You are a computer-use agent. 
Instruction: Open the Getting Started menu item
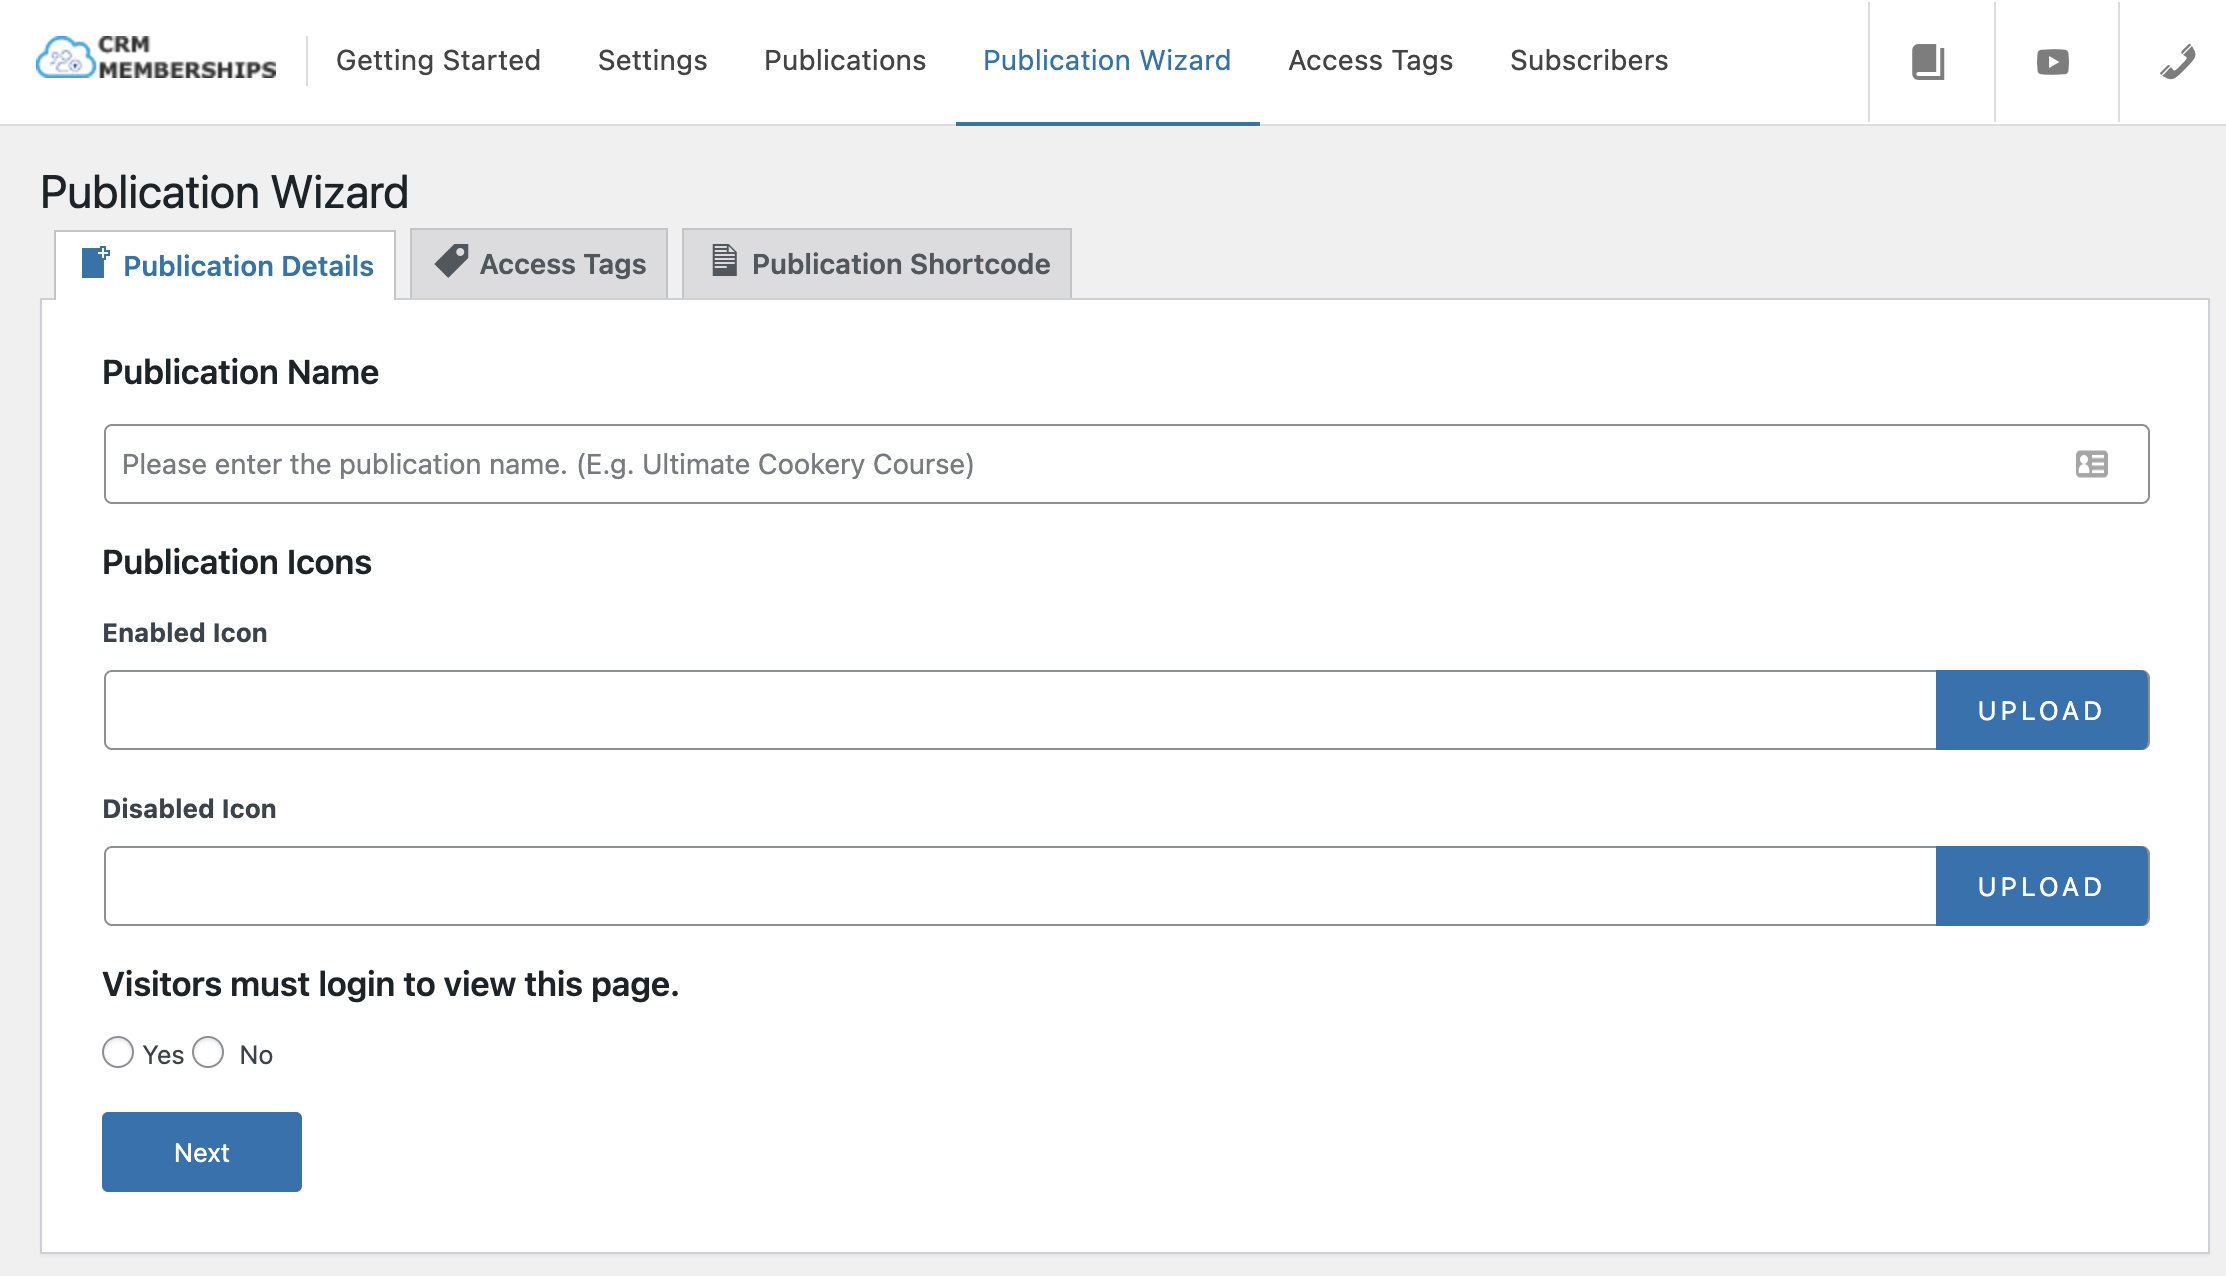point(438,61)
